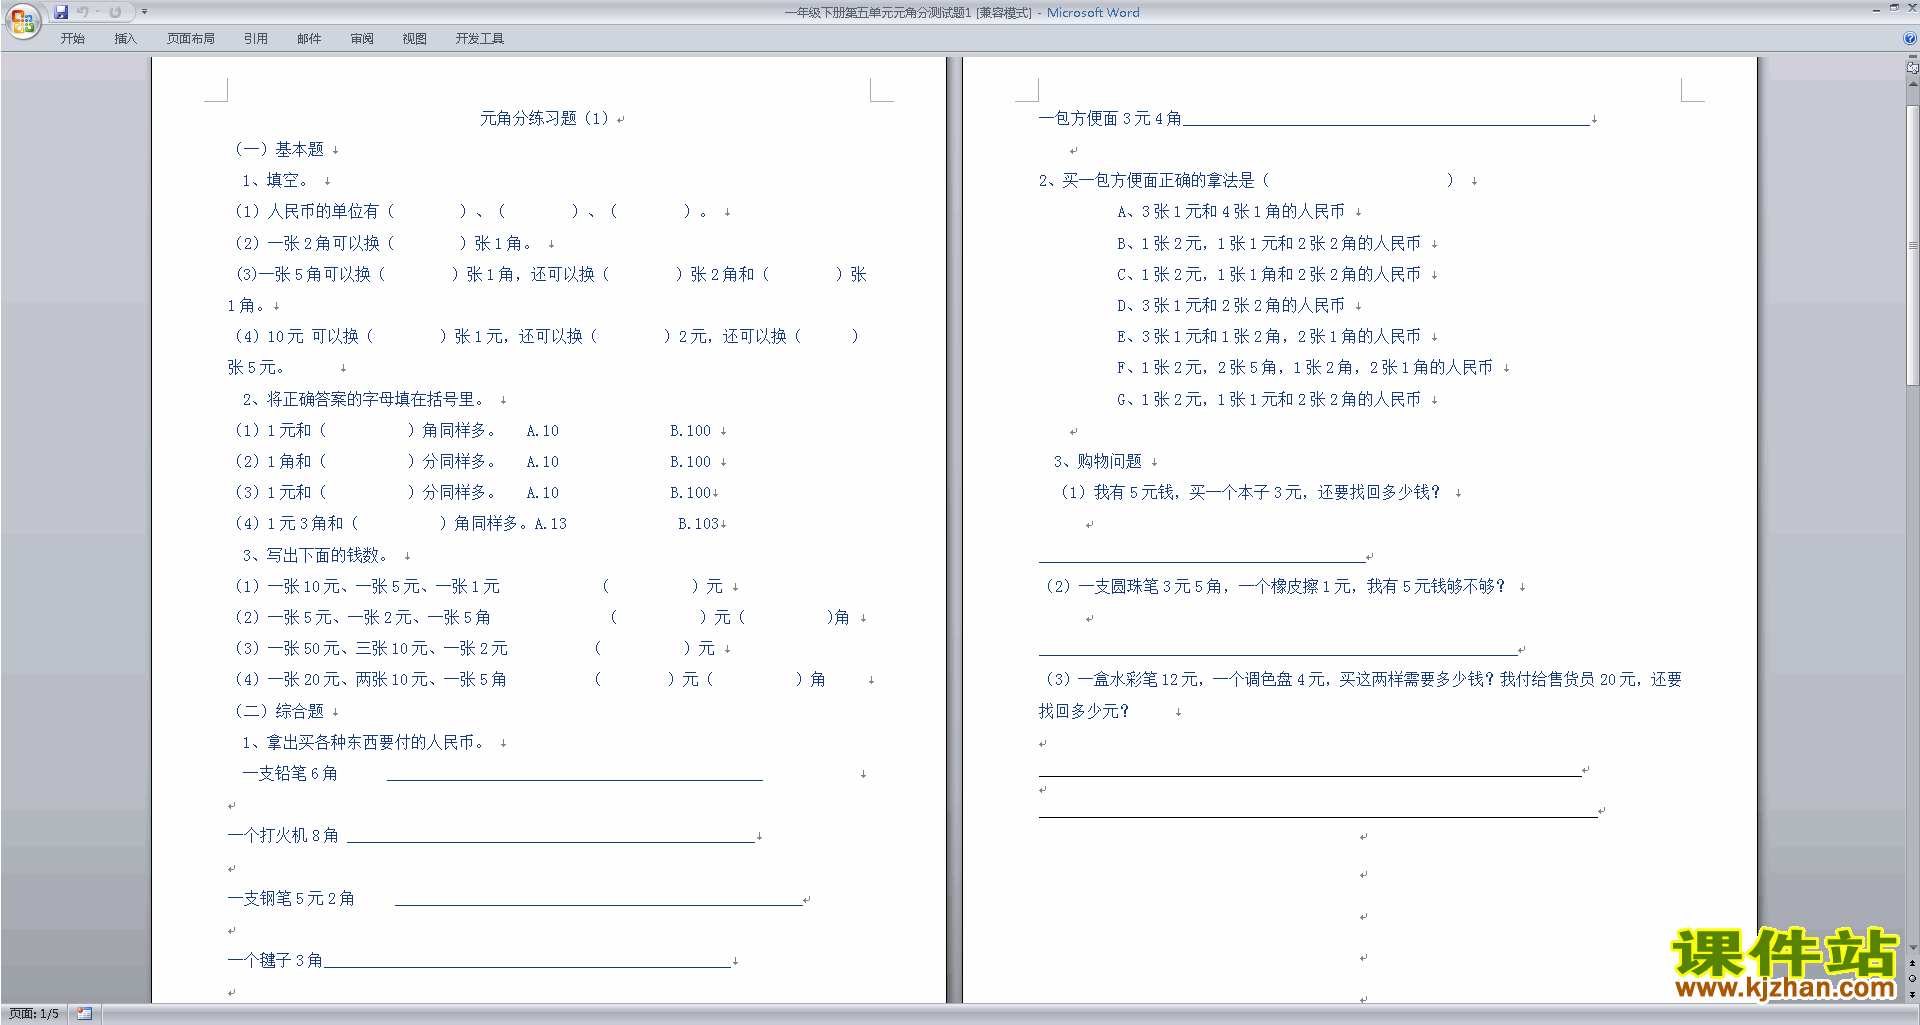Click the text 一包方便面3元4角 on page two
Screen dimensions: 1920x1025
1109,118
